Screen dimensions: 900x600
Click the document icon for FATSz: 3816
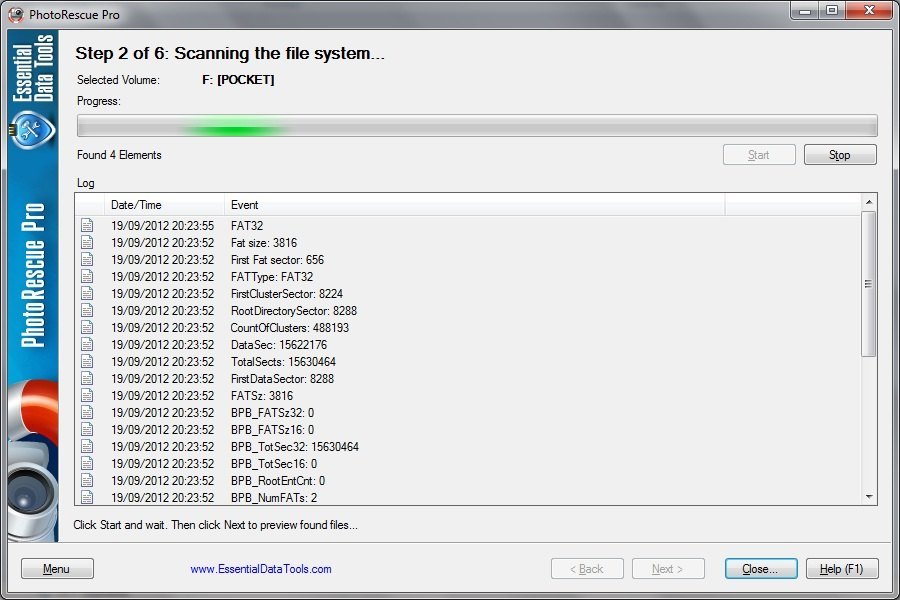point(87,396)
